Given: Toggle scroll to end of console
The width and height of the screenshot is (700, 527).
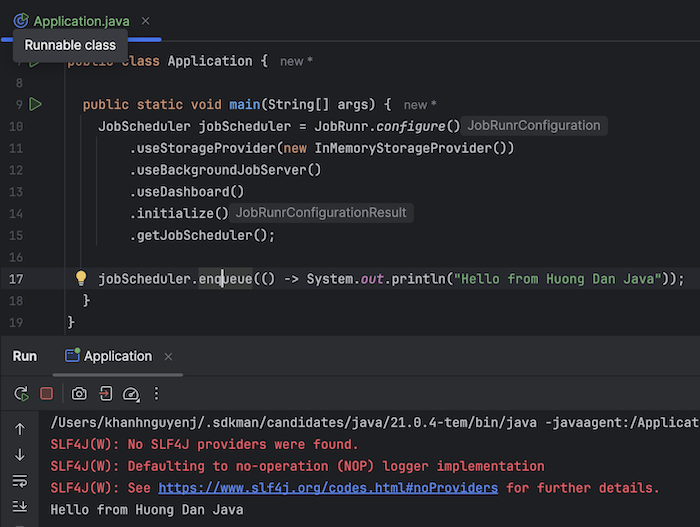Looking at the screenshot, I should [20, 506].
